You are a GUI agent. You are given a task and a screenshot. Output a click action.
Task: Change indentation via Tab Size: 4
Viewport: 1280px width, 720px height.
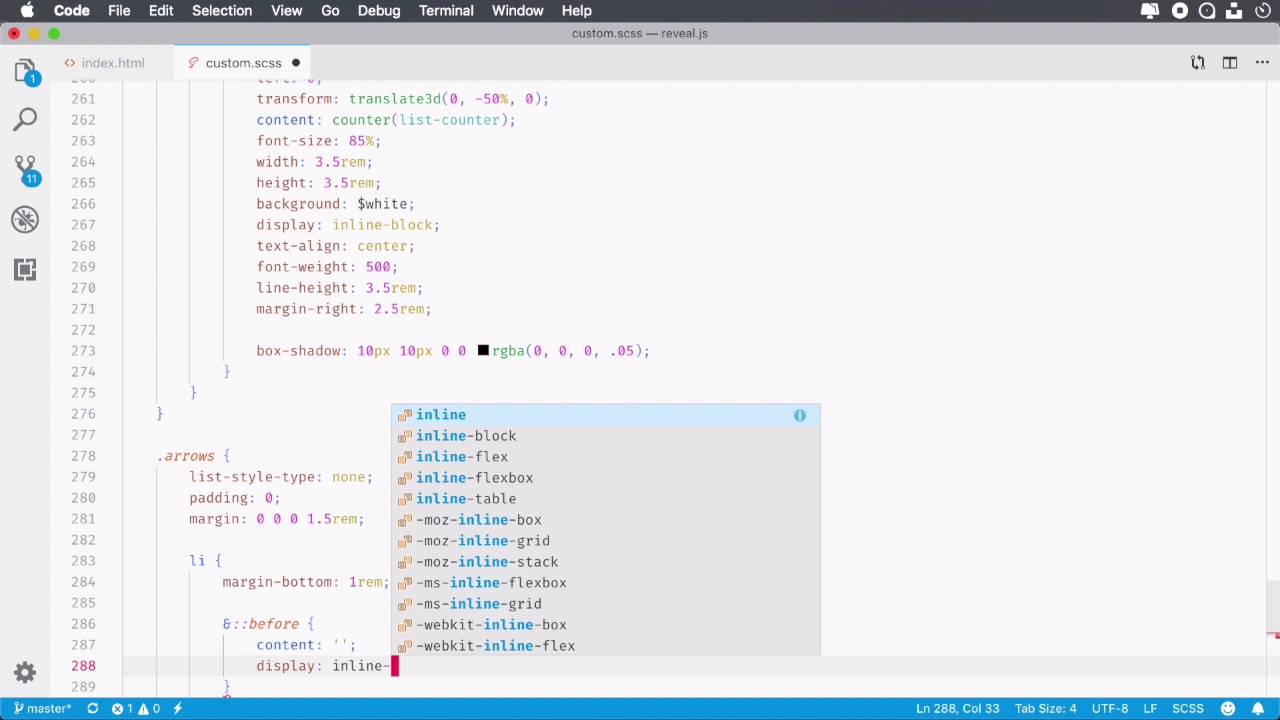pyautogui.click(x=1045, y=708)
